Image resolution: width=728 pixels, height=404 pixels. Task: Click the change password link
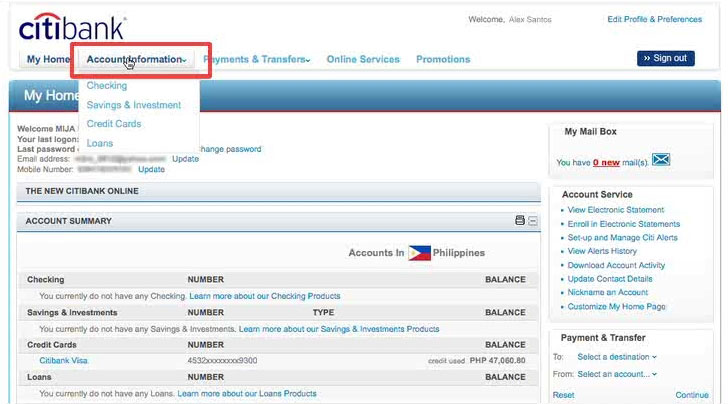tap(230, 149)
